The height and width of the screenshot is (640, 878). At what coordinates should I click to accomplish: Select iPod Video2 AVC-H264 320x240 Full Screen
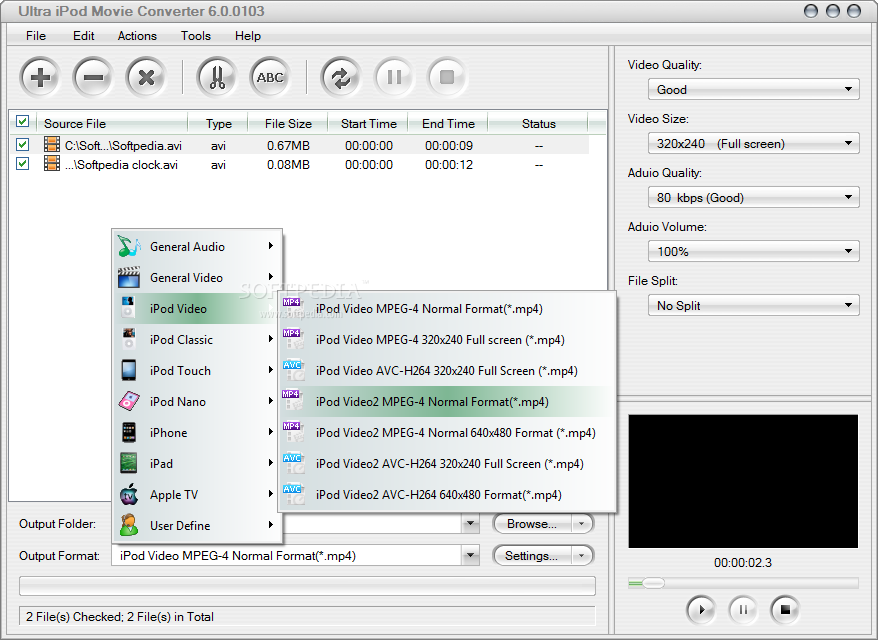(446, 464)
